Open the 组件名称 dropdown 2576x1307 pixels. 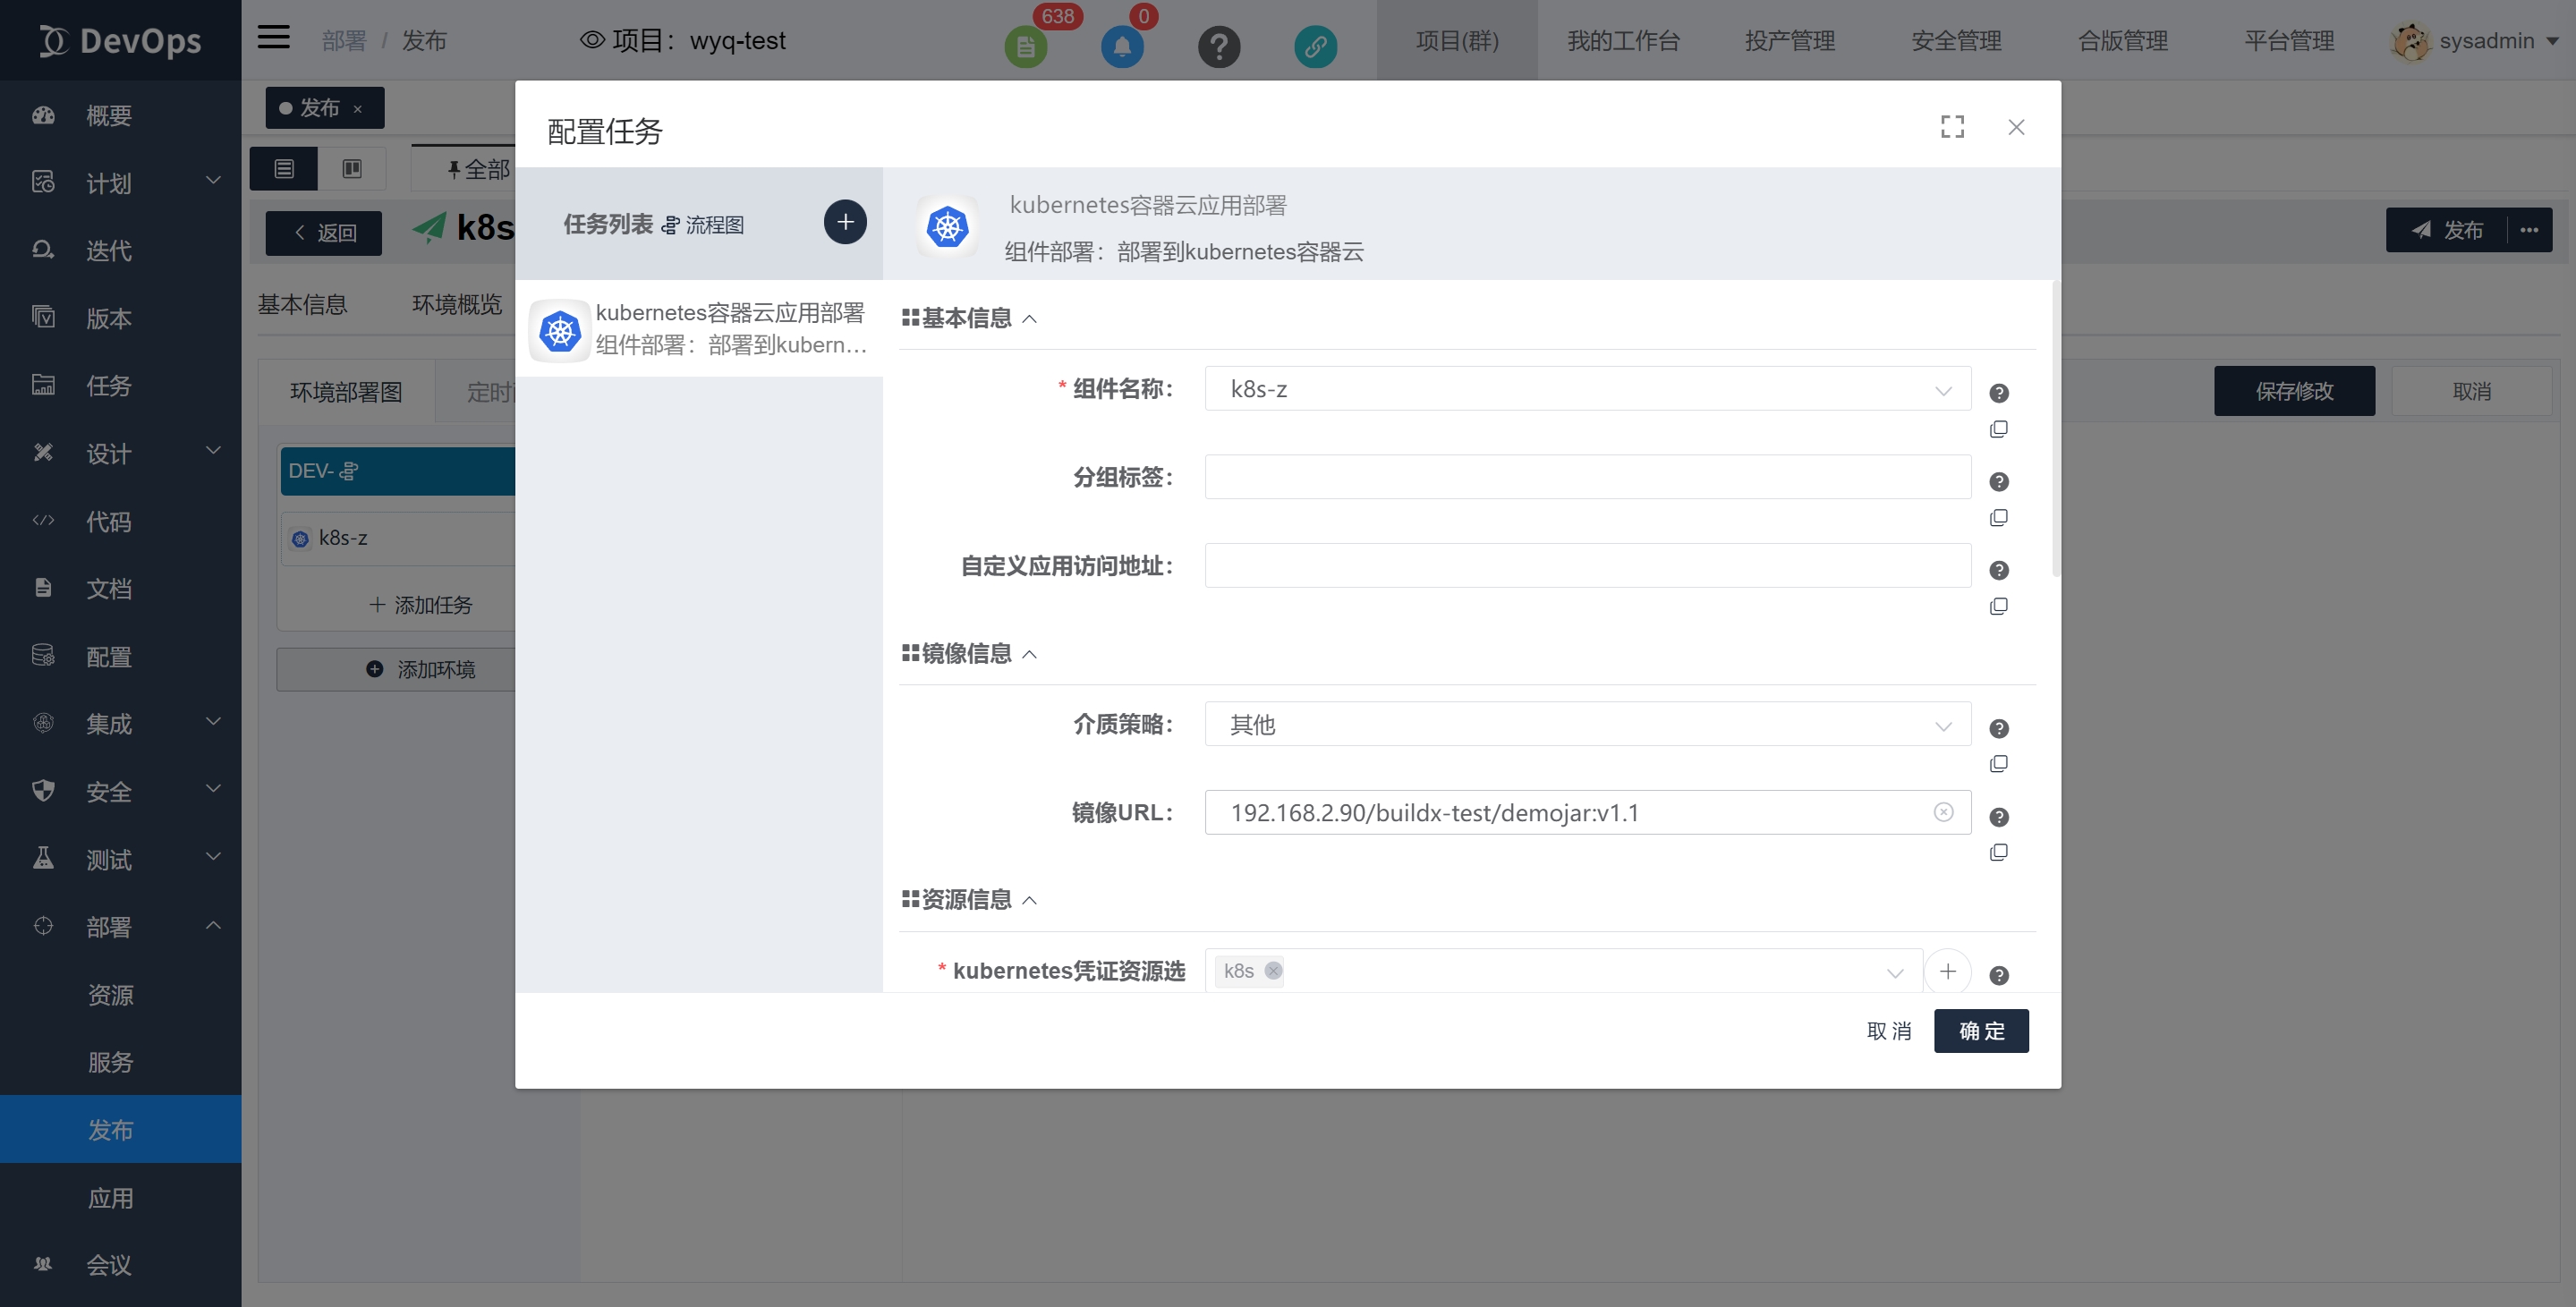click(1942, 389)
